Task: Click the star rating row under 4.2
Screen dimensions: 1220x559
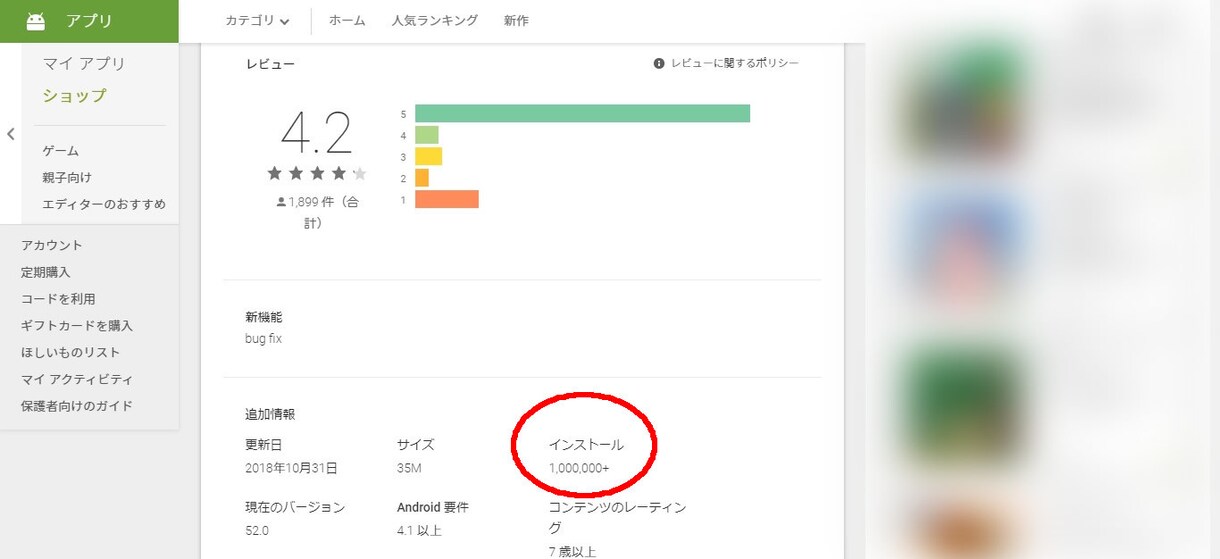Action: [317, 174]
